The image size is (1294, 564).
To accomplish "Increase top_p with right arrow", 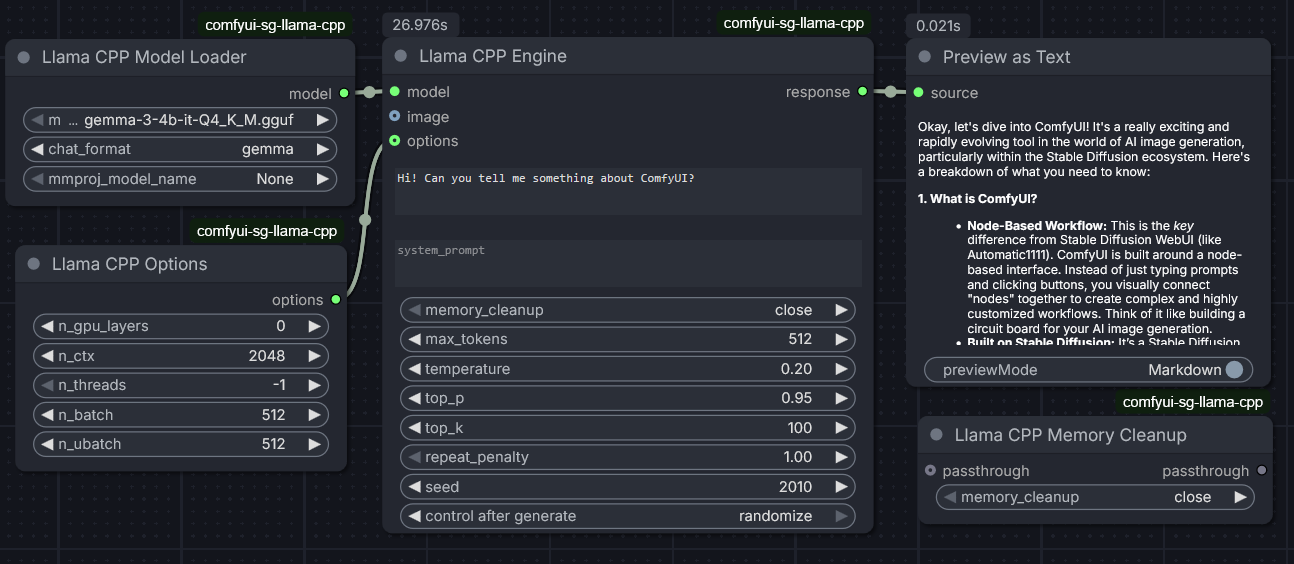I will tap(840, 398).
